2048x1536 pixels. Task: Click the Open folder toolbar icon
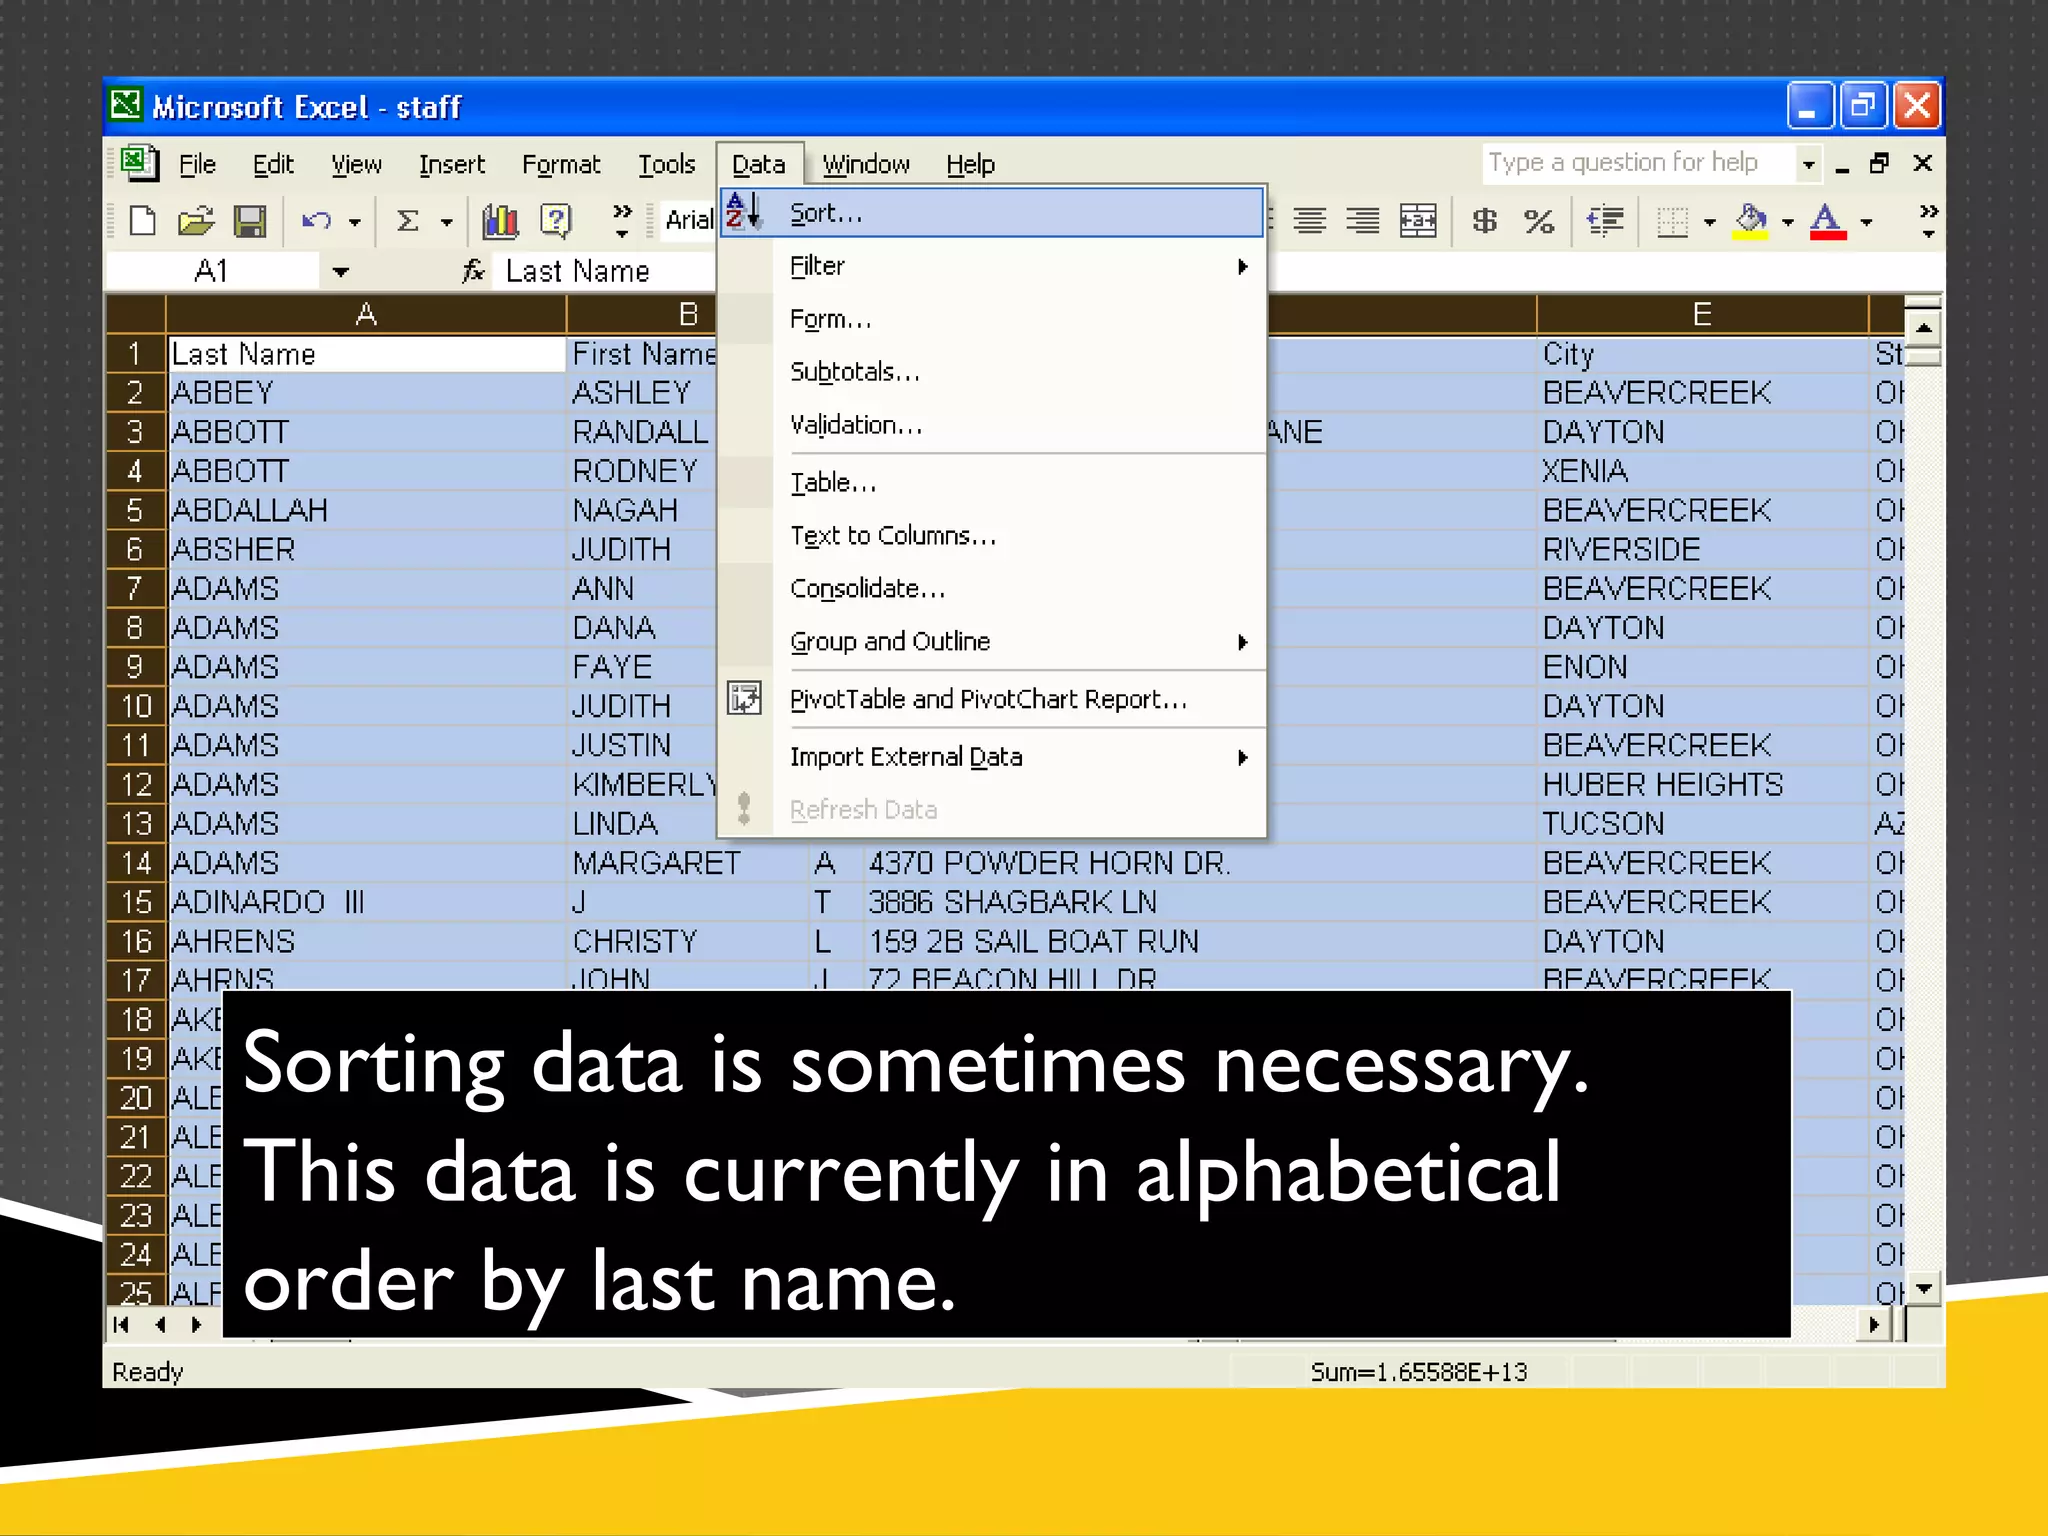[196, 221]
